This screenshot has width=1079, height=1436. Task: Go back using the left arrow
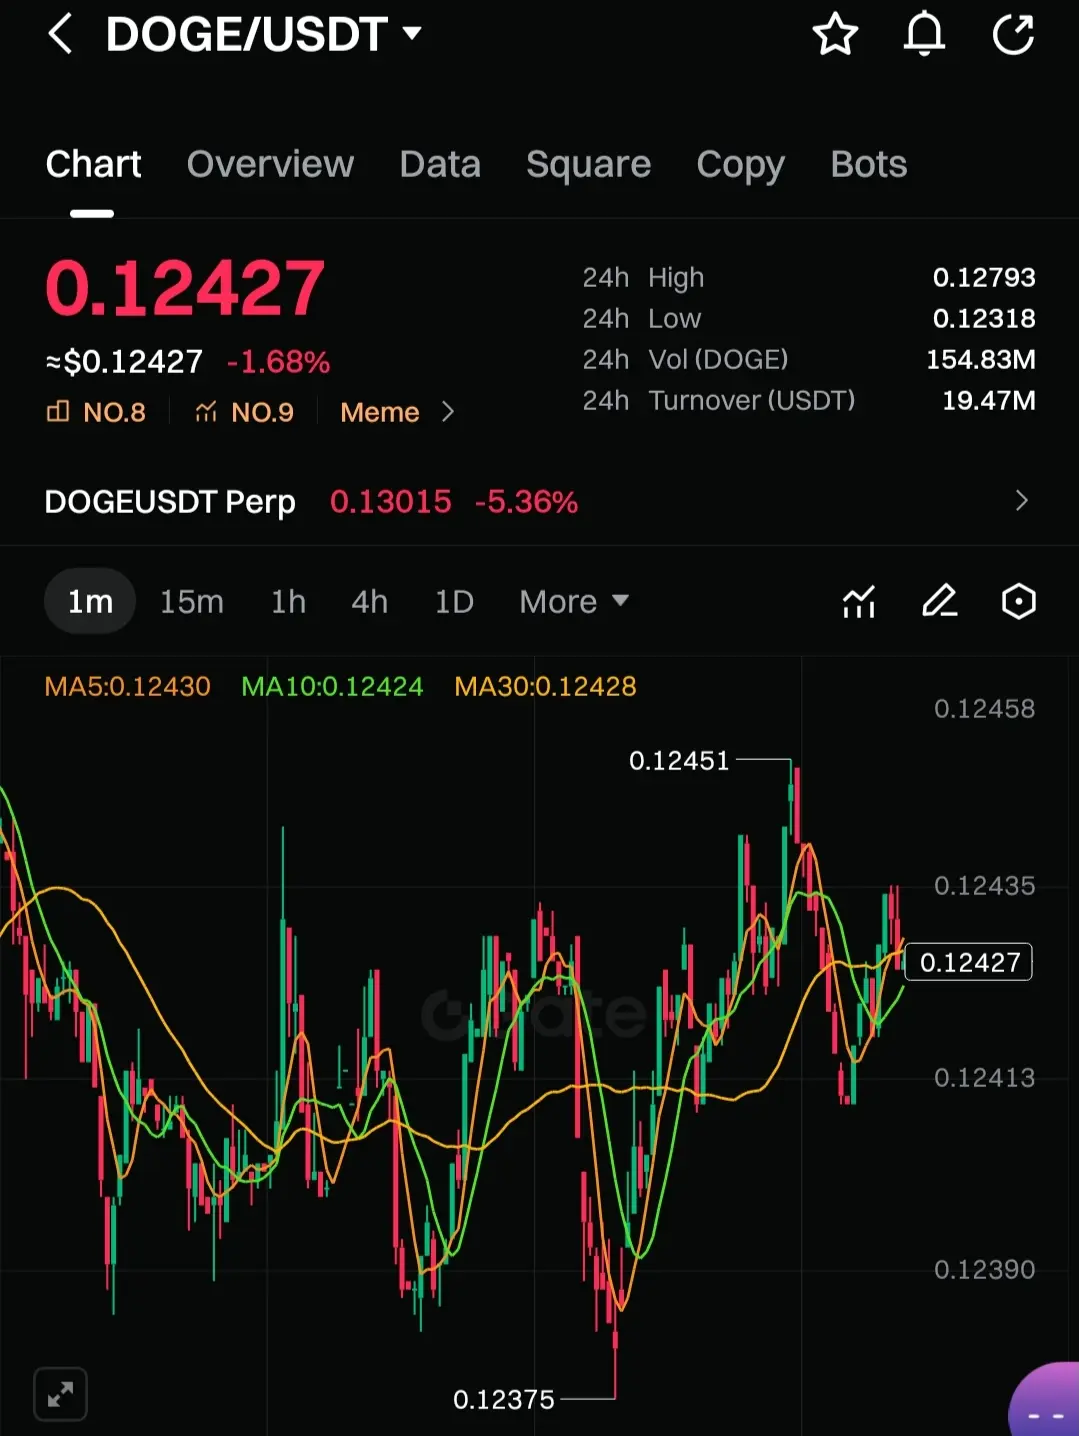[60, 34]
